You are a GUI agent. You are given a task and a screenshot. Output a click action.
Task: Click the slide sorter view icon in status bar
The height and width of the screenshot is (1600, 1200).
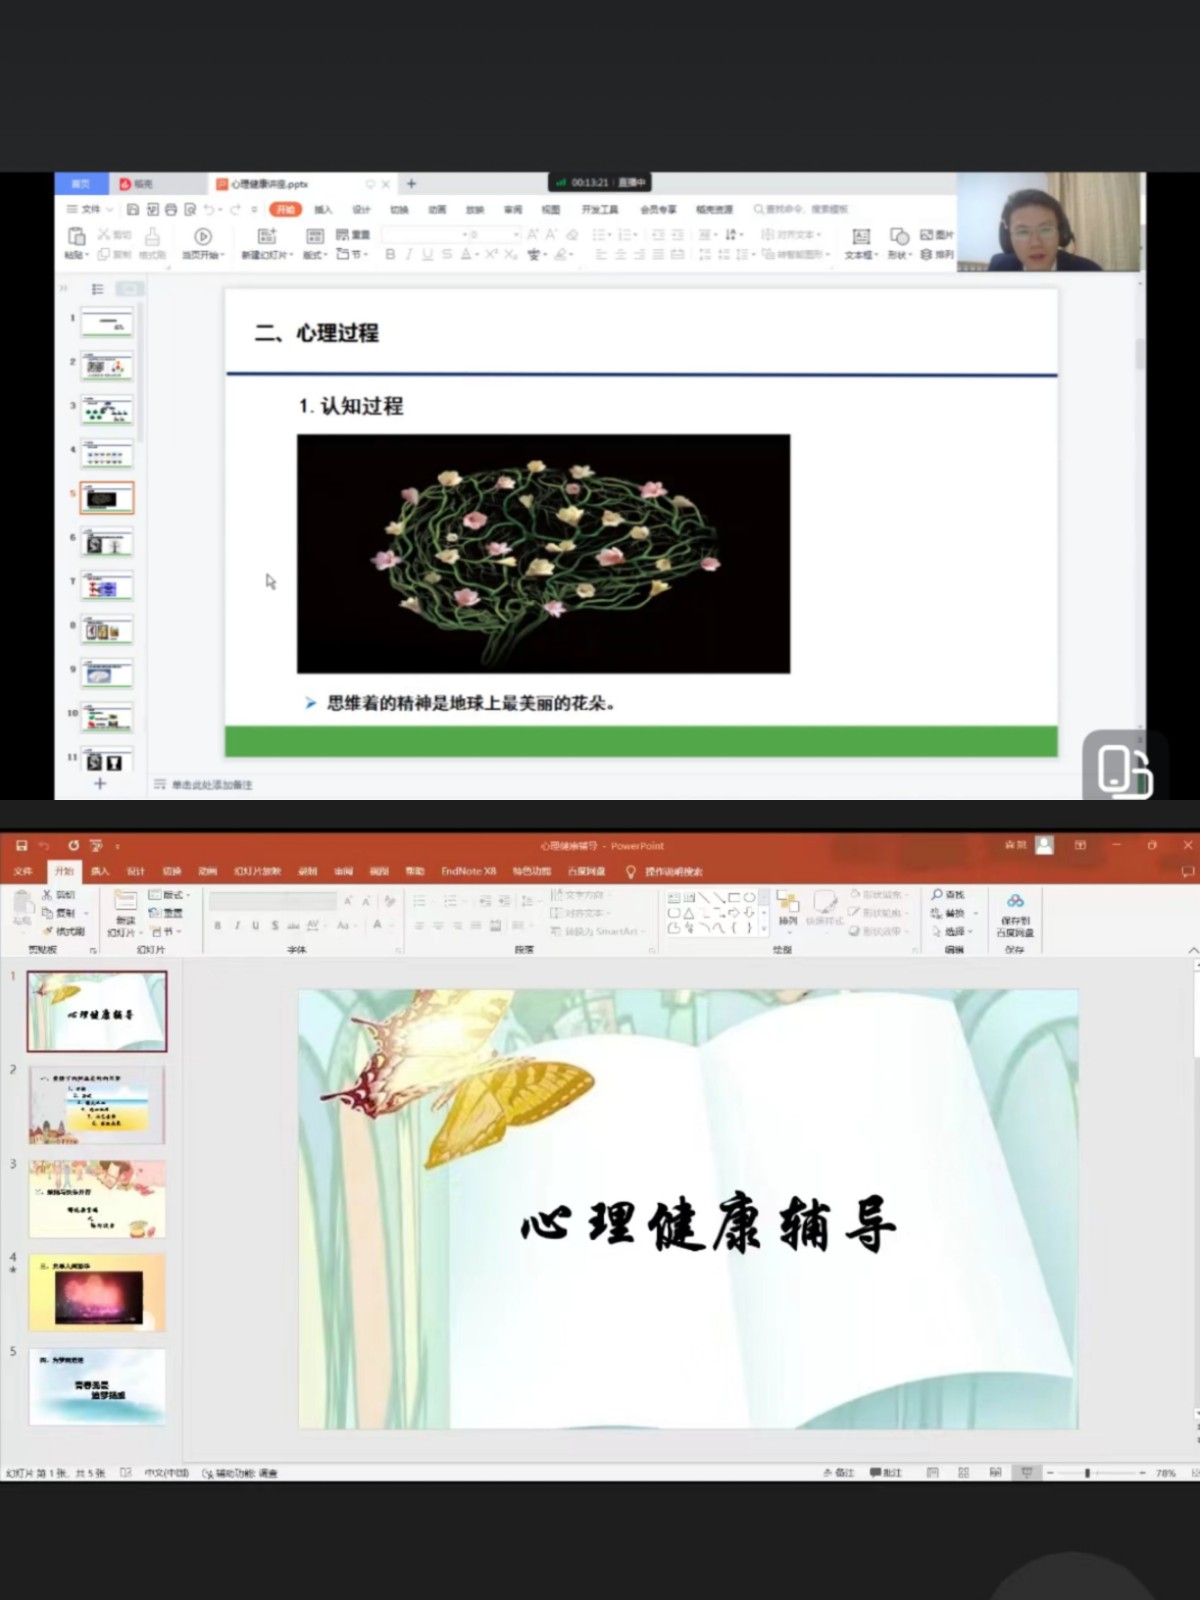tap(964, 1473)
